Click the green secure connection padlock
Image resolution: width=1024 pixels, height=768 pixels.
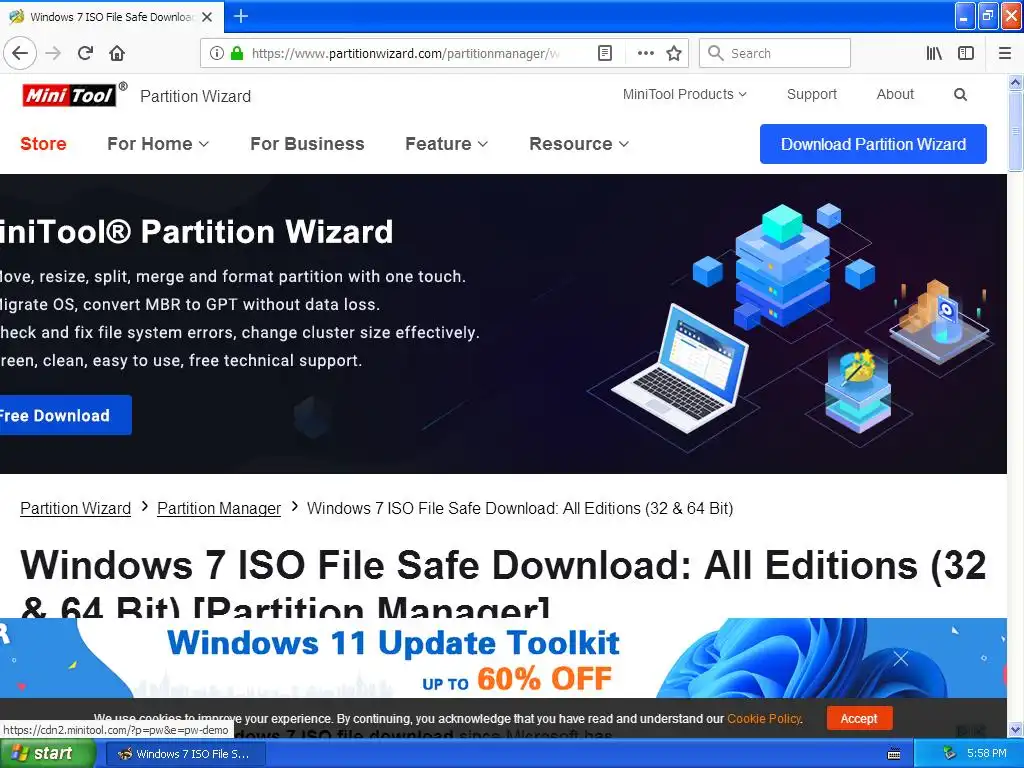pos(237,53)
